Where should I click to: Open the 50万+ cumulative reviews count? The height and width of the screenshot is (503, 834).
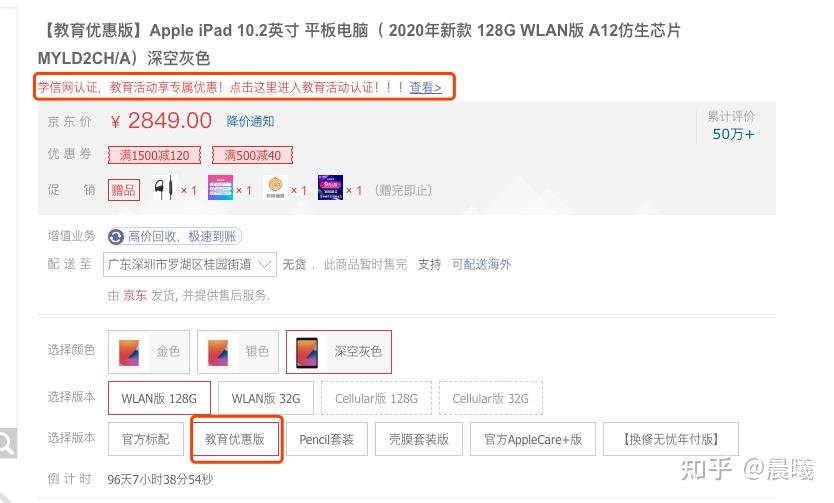[733, 134]
